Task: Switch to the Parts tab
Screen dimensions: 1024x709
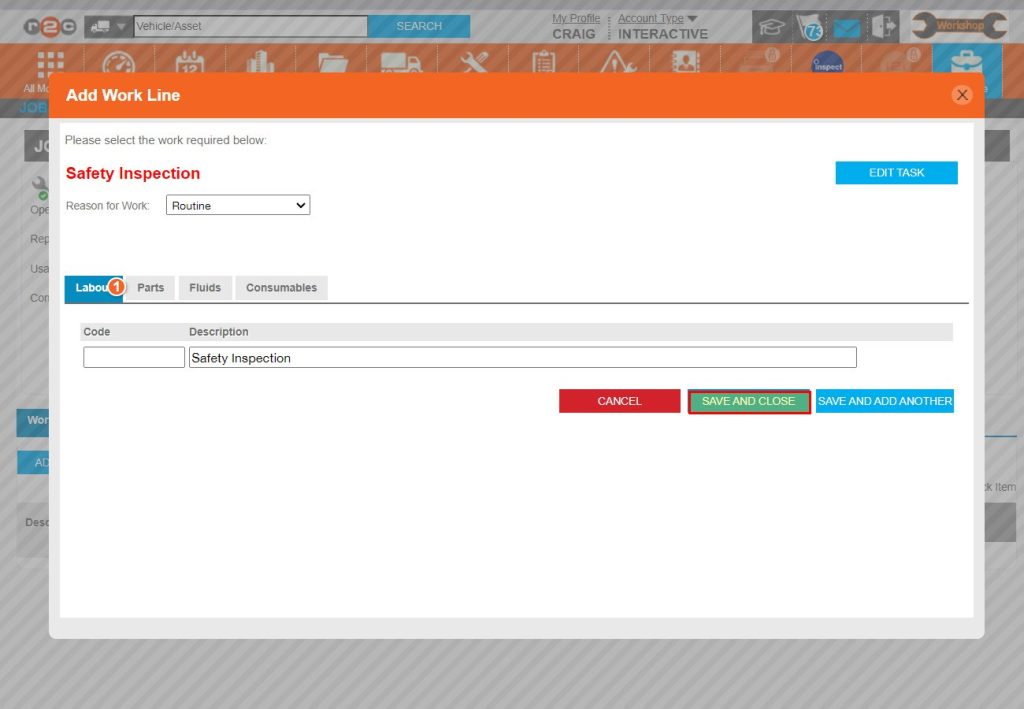Action: [150, 287]
